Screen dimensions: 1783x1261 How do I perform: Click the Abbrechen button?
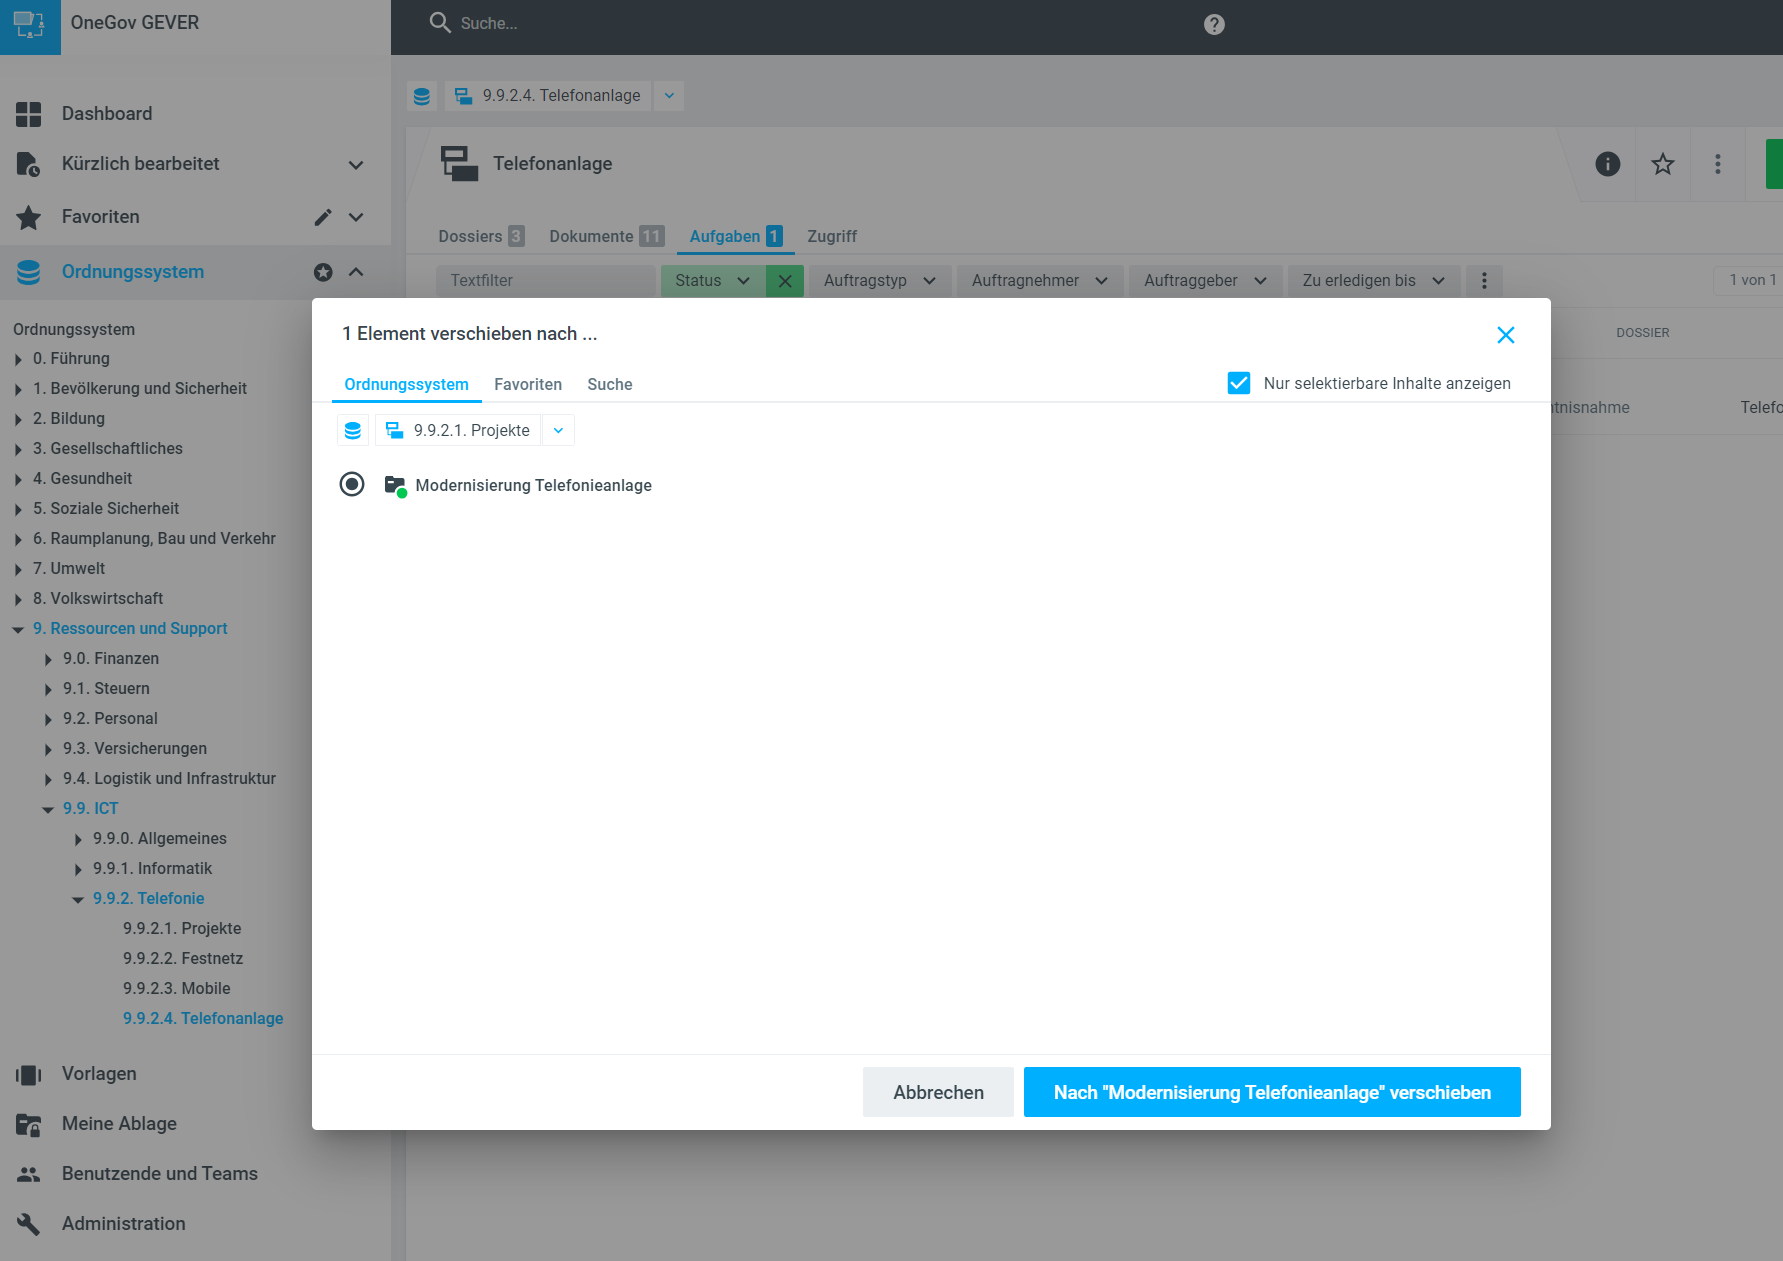[937, 1092]
